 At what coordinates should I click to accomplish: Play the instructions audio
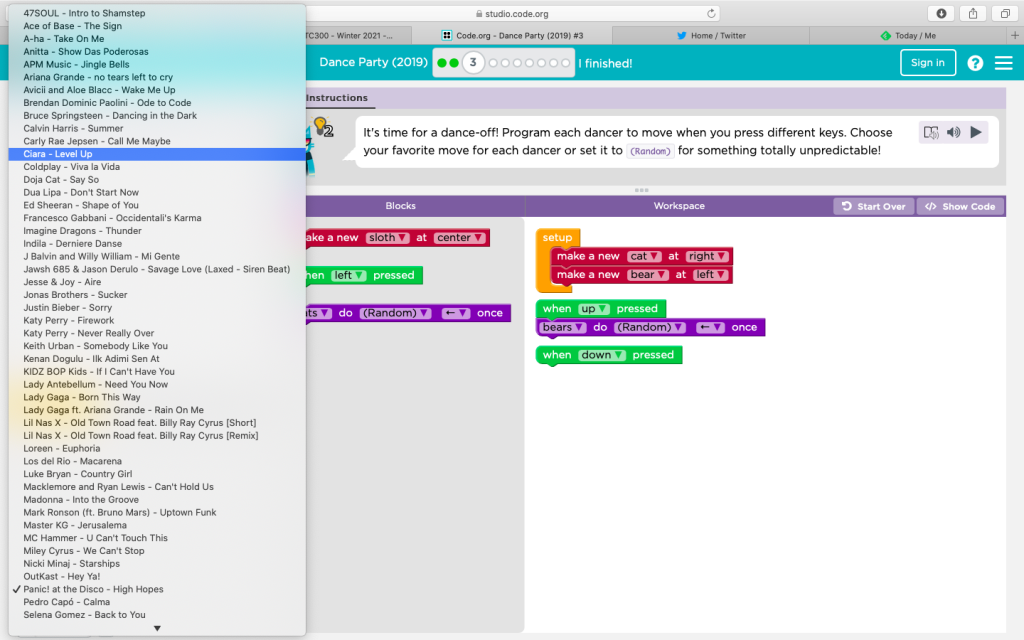[976, 132]
